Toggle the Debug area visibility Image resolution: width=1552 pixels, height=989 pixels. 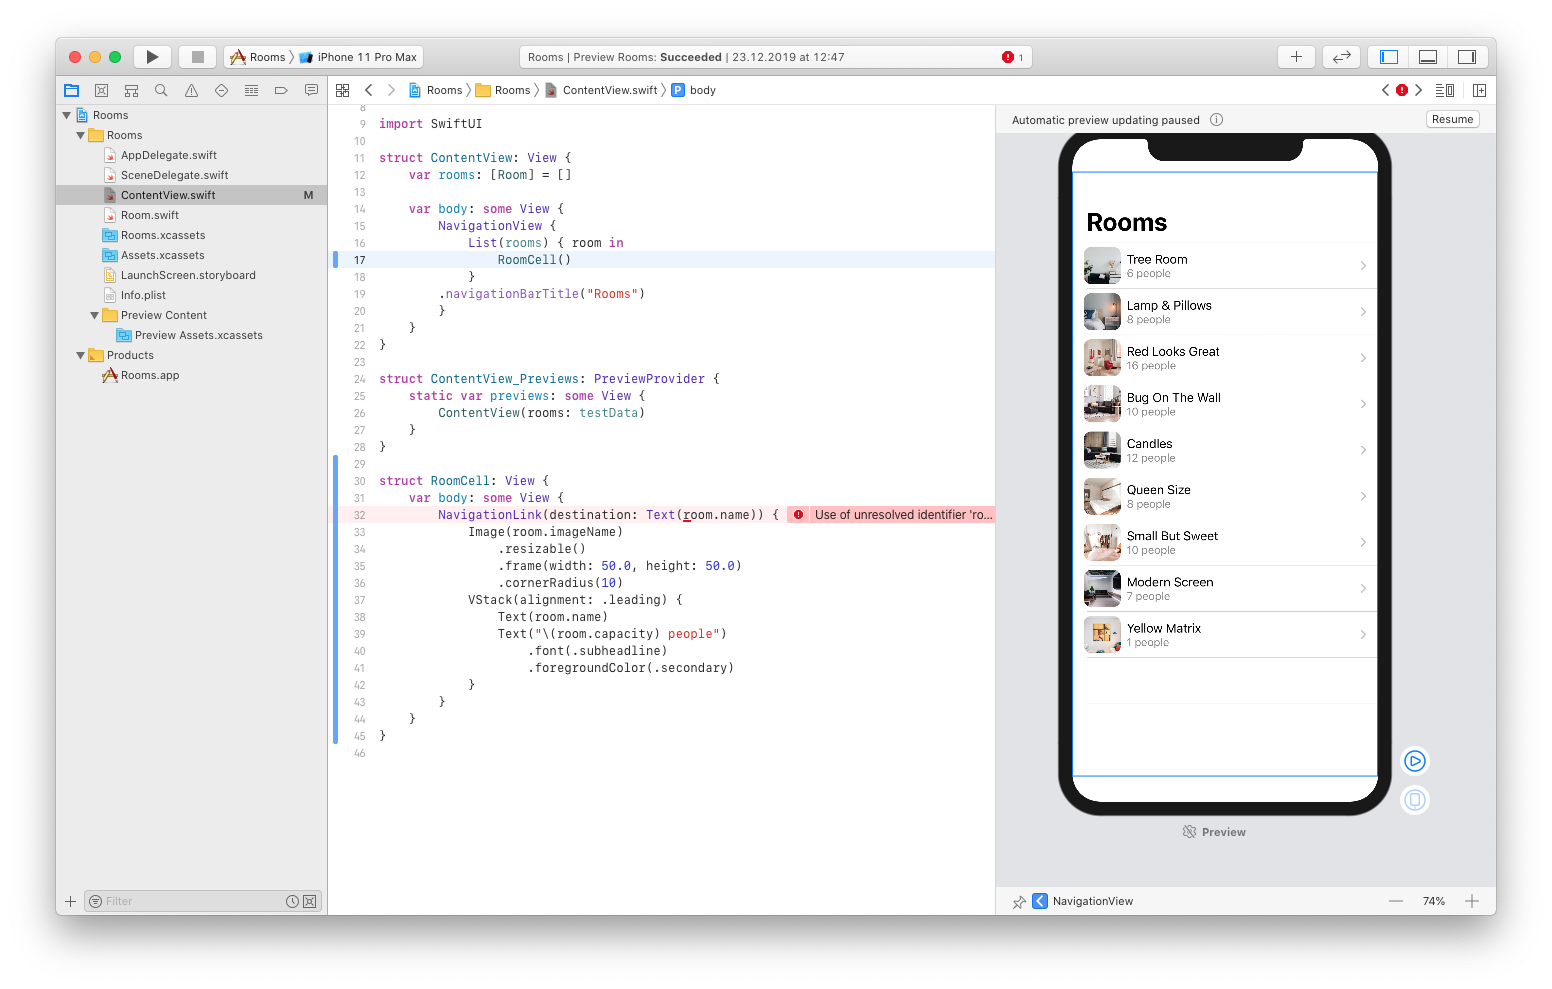1427,56
